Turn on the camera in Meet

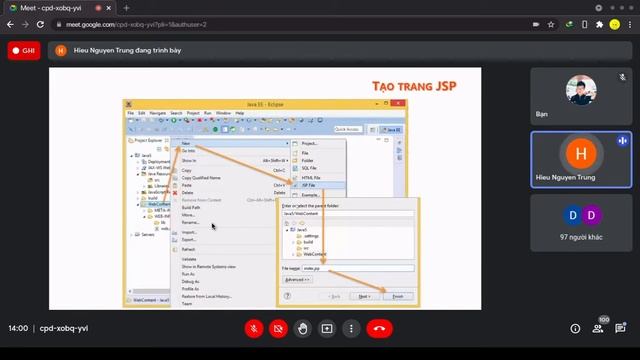[x=278, y=329]
